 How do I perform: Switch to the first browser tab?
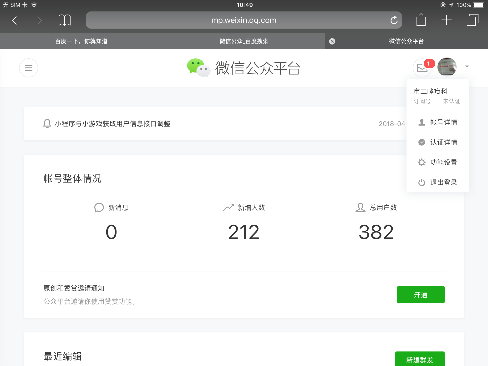(x=81, y=41)
